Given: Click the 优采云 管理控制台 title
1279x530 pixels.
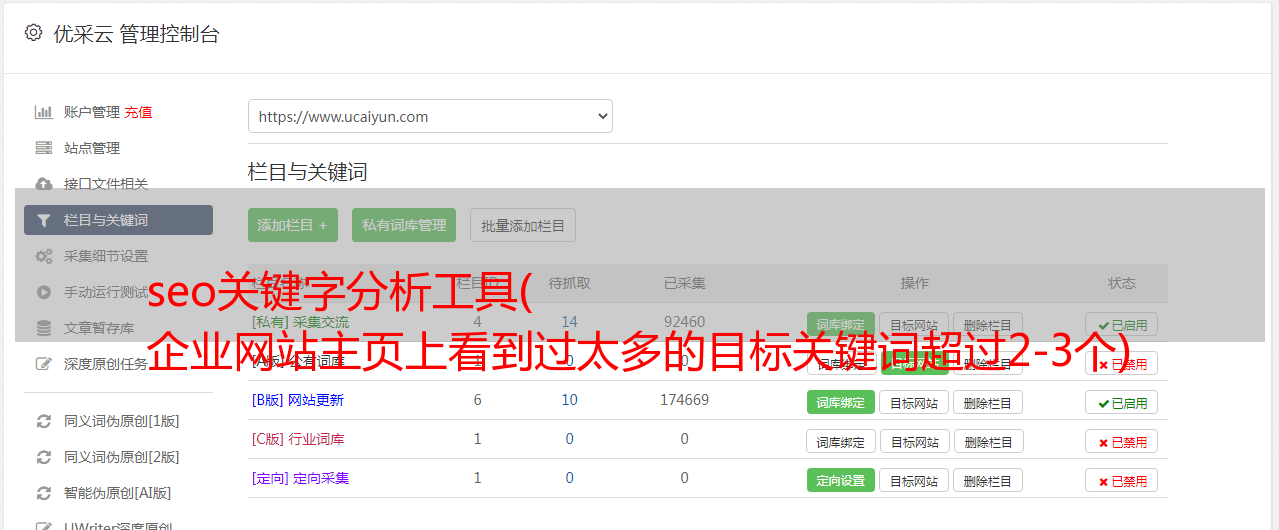Looking at the screenshot, I should coord(136,34).
